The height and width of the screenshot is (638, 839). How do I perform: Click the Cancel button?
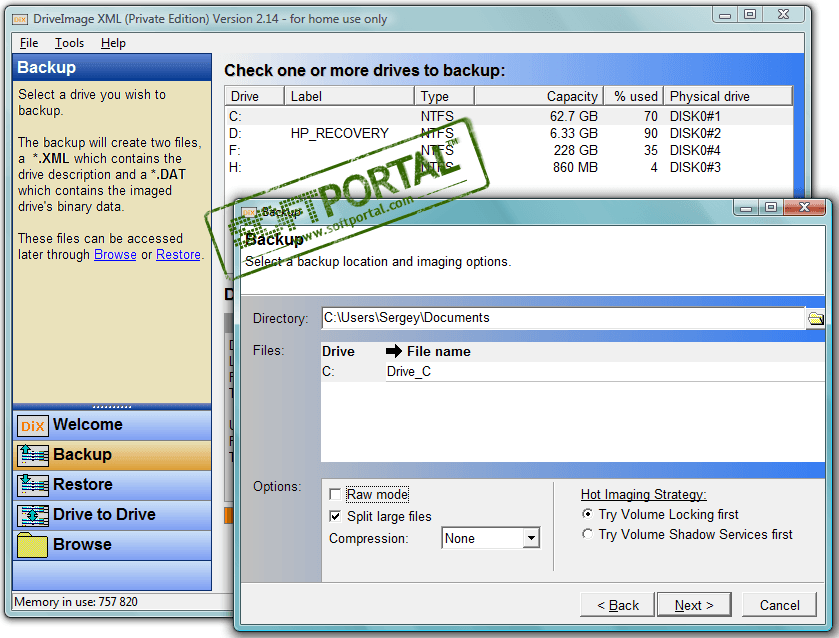[x=780, y=605]
